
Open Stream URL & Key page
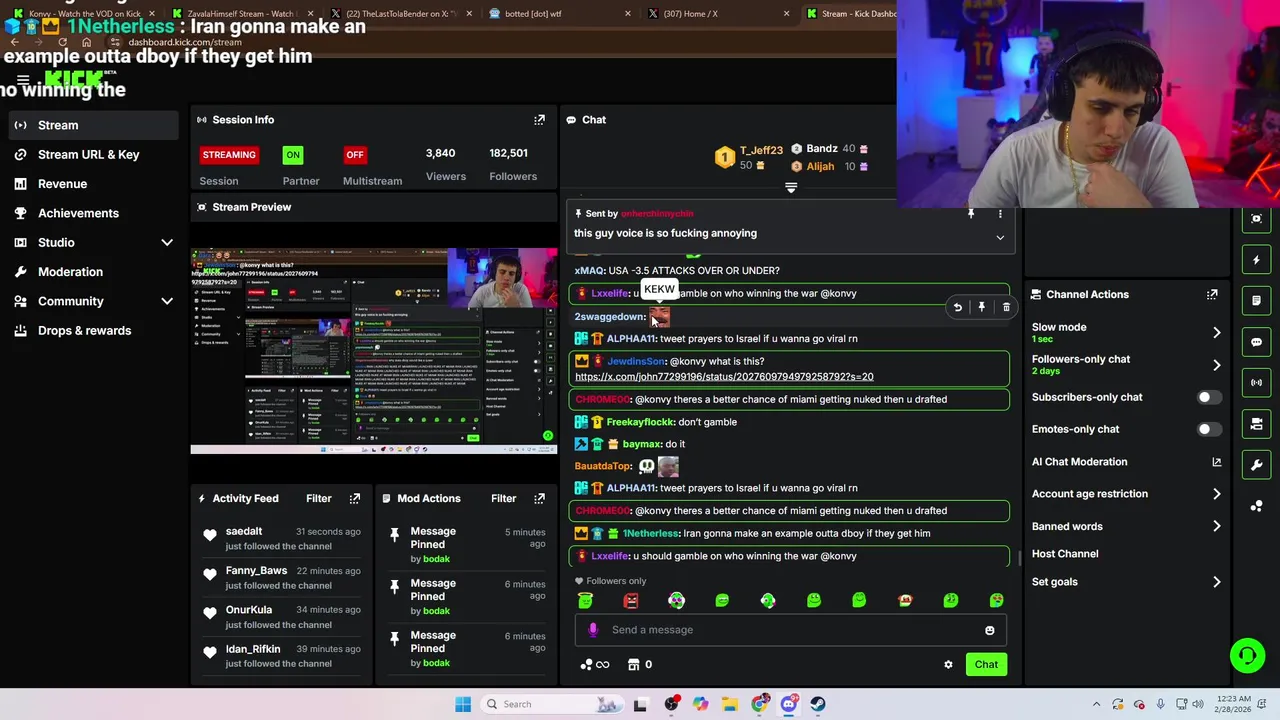tap(88, 154)
